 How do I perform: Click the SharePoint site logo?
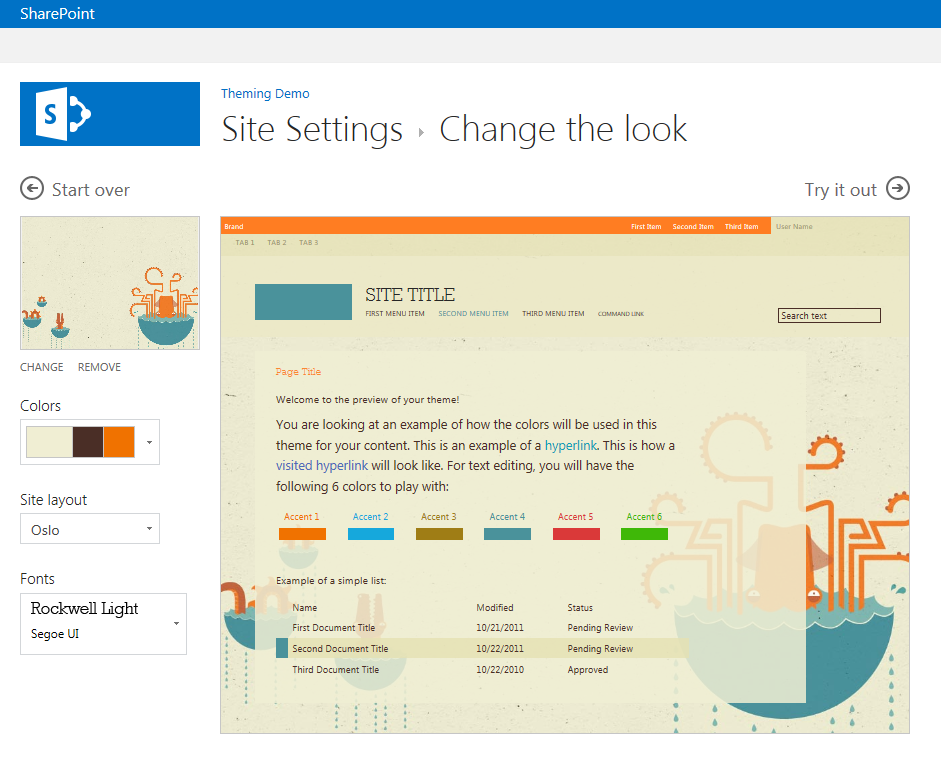[x=110, y=114]
